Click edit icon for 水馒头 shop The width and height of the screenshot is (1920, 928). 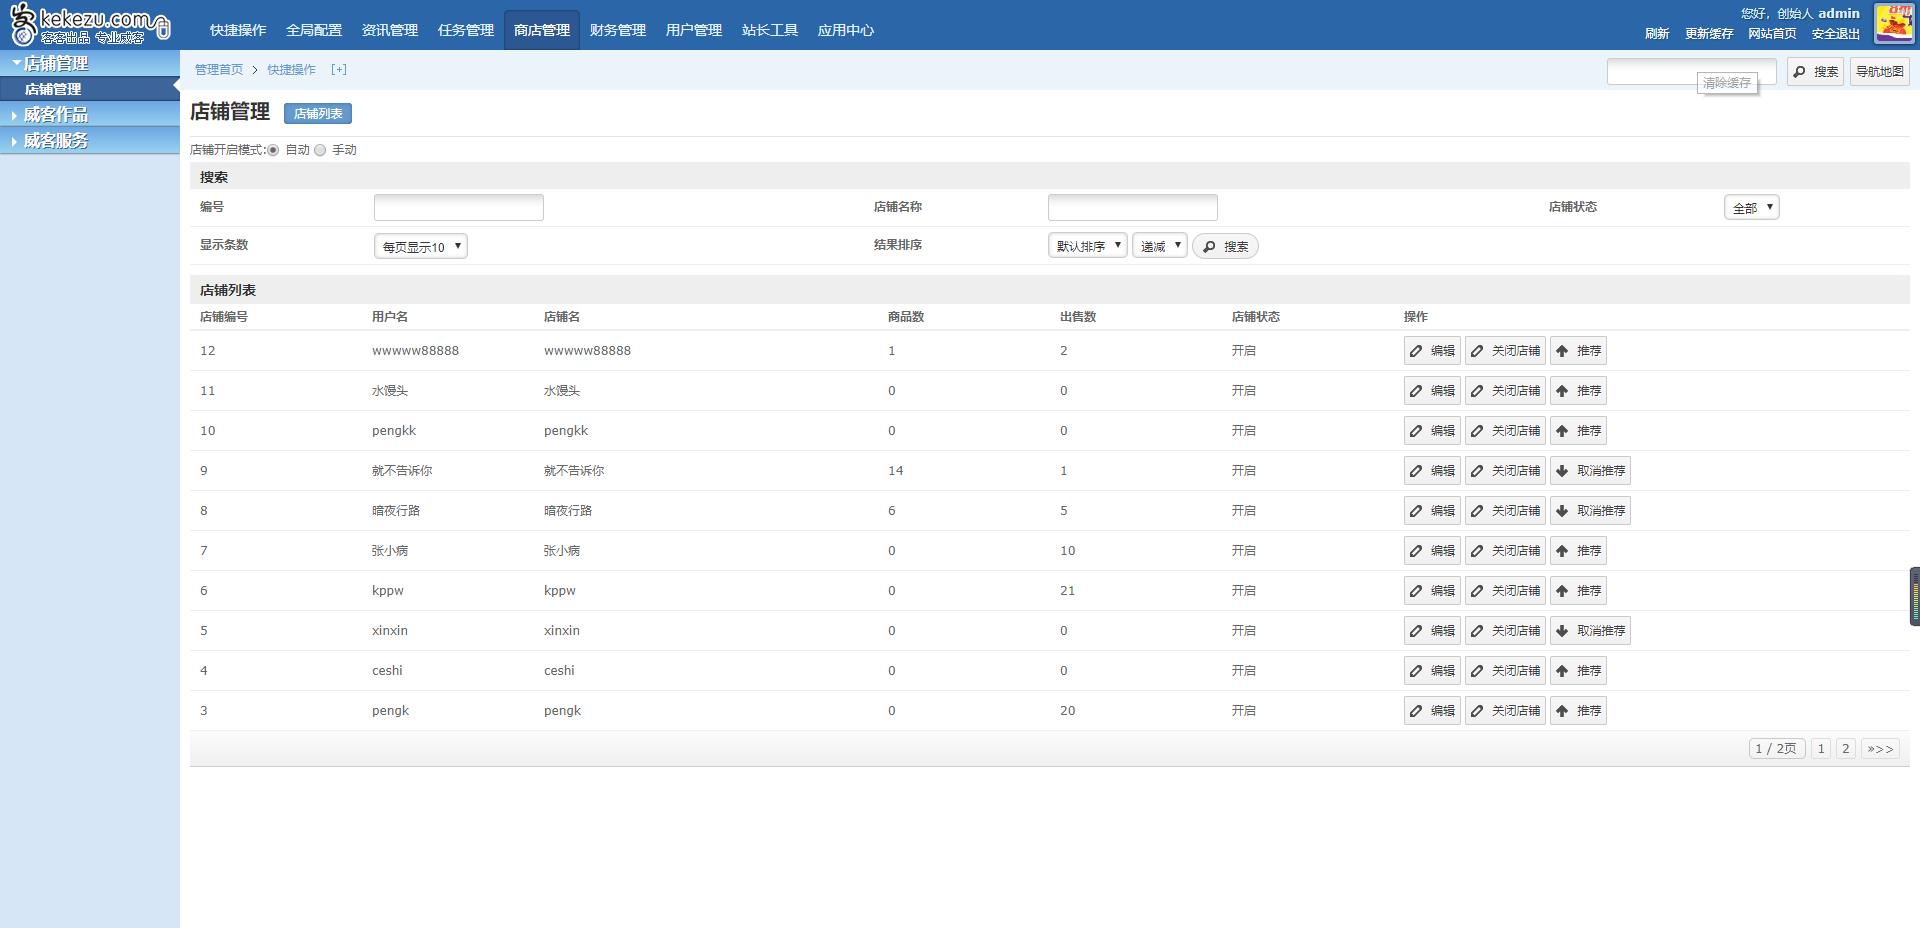(1416, 391)
